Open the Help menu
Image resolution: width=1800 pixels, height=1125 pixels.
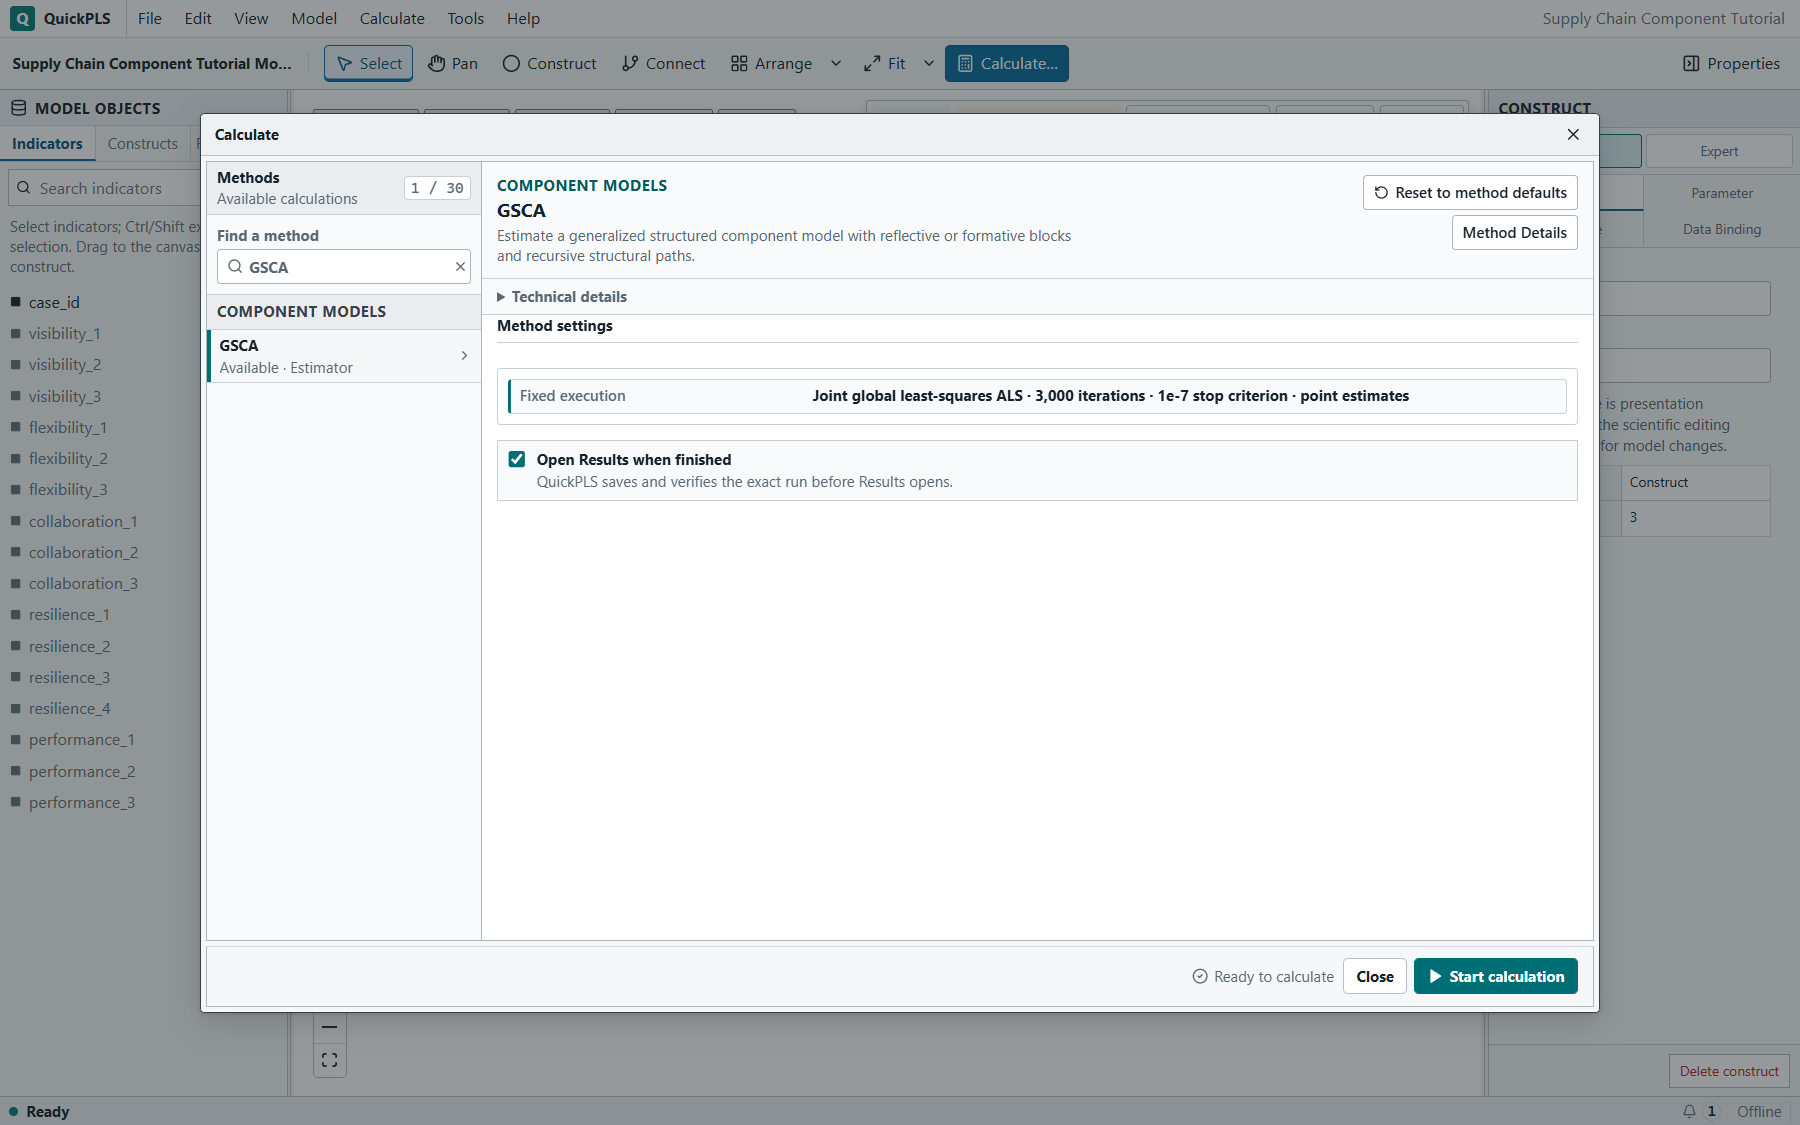523,18
